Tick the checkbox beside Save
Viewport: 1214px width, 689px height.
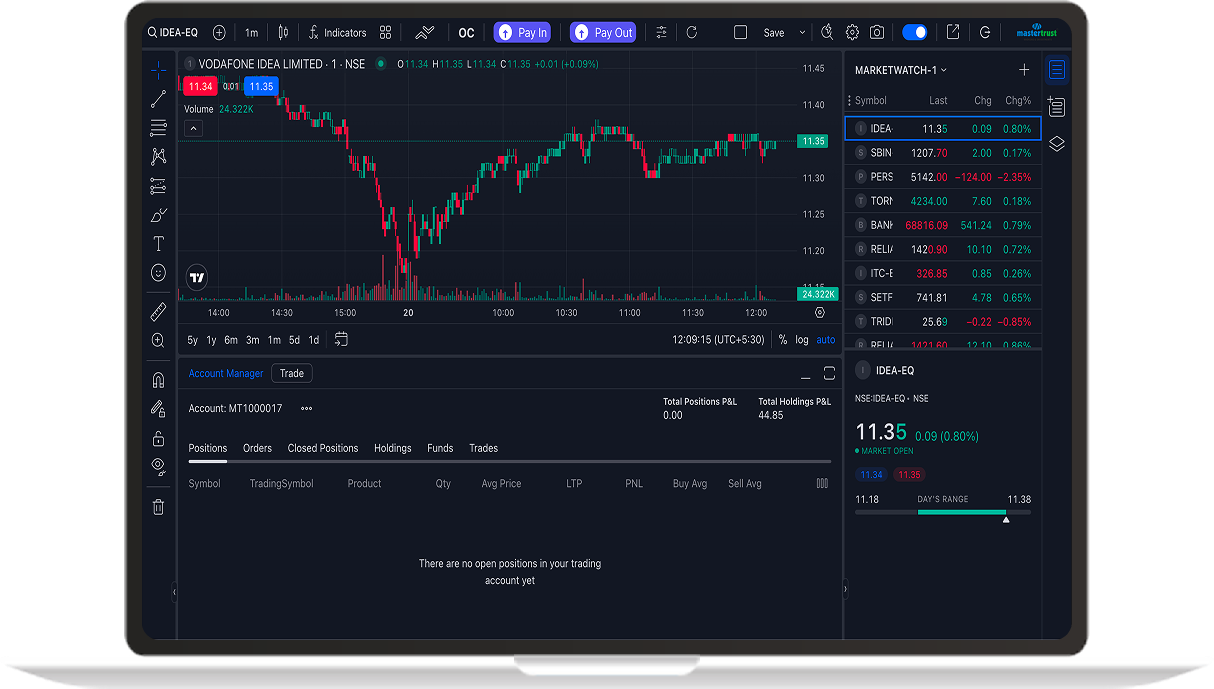pyautogui.click(x=741, y=33)
